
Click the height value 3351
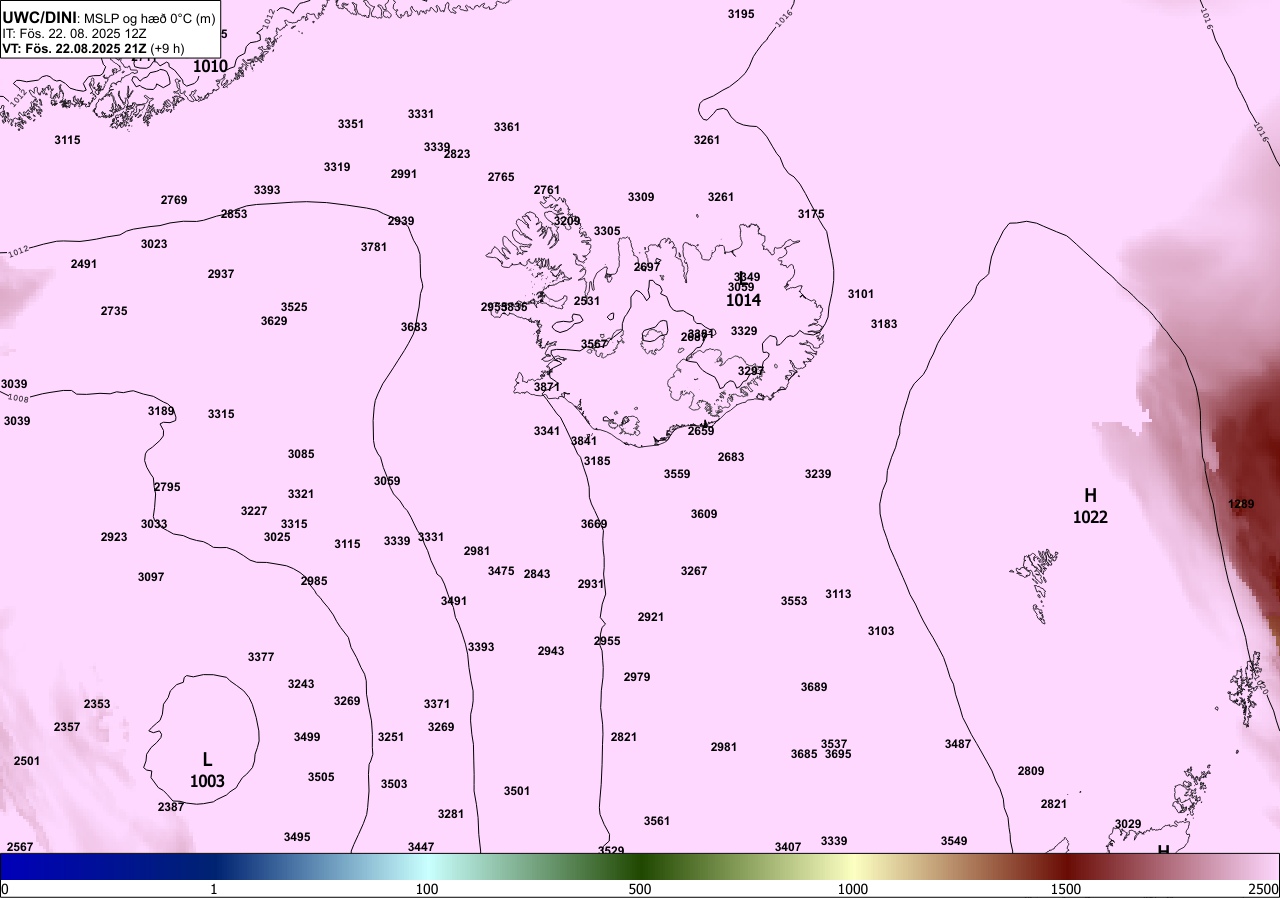[x=351, y=124]
